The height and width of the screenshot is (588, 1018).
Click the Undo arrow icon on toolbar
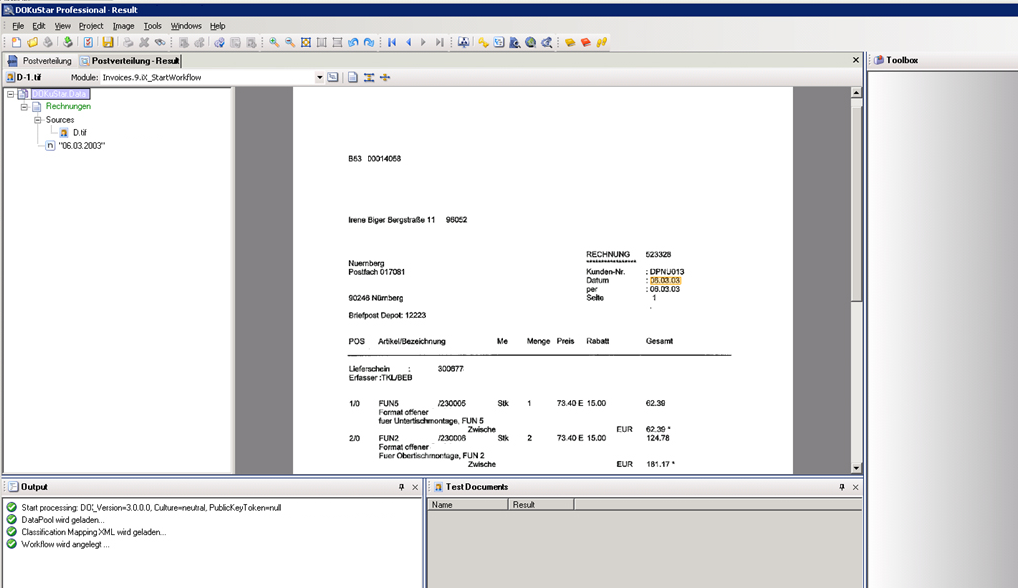(354, 42)
